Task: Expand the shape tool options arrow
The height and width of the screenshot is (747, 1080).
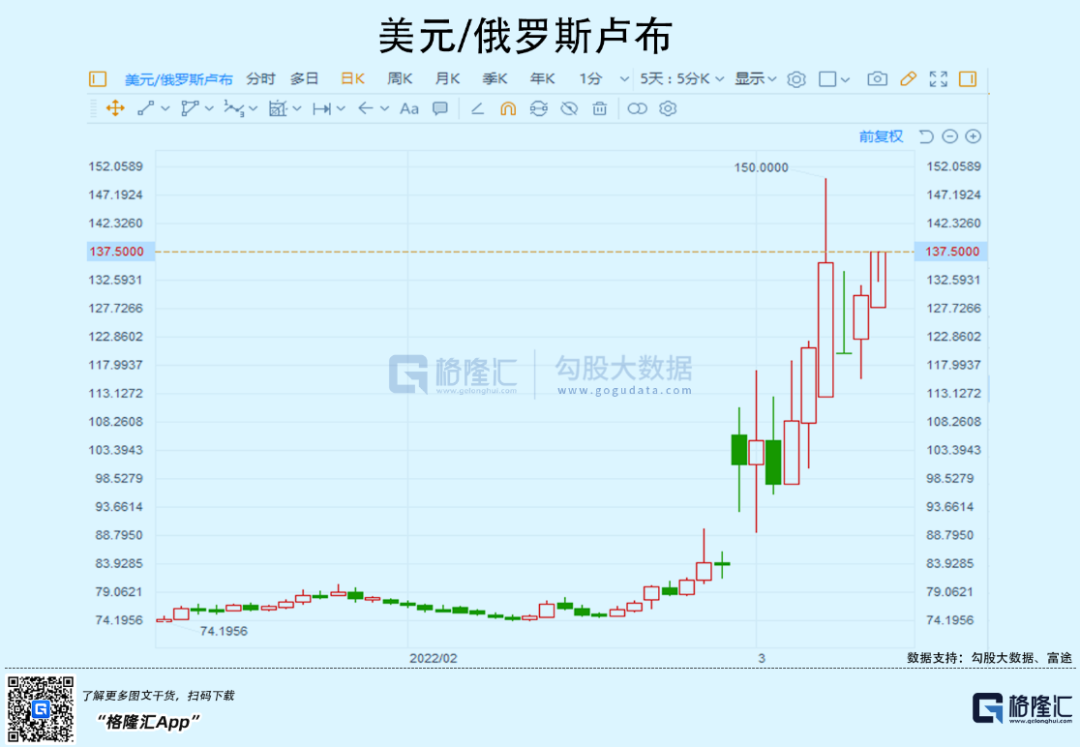Action: pos(209,109)
